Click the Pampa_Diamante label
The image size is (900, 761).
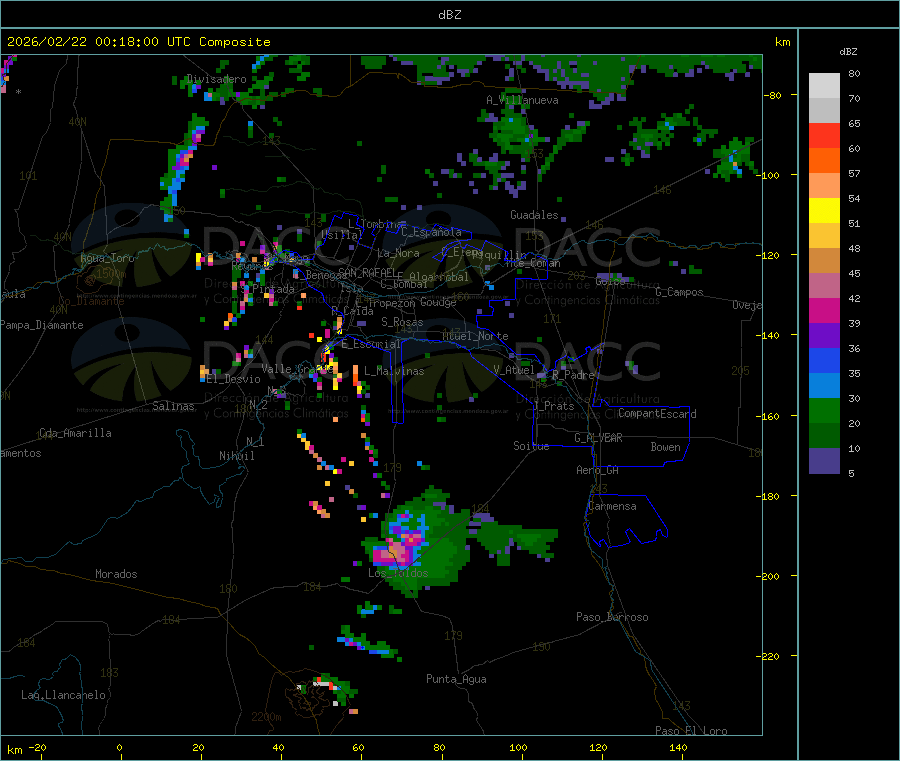tap(42, 325)
